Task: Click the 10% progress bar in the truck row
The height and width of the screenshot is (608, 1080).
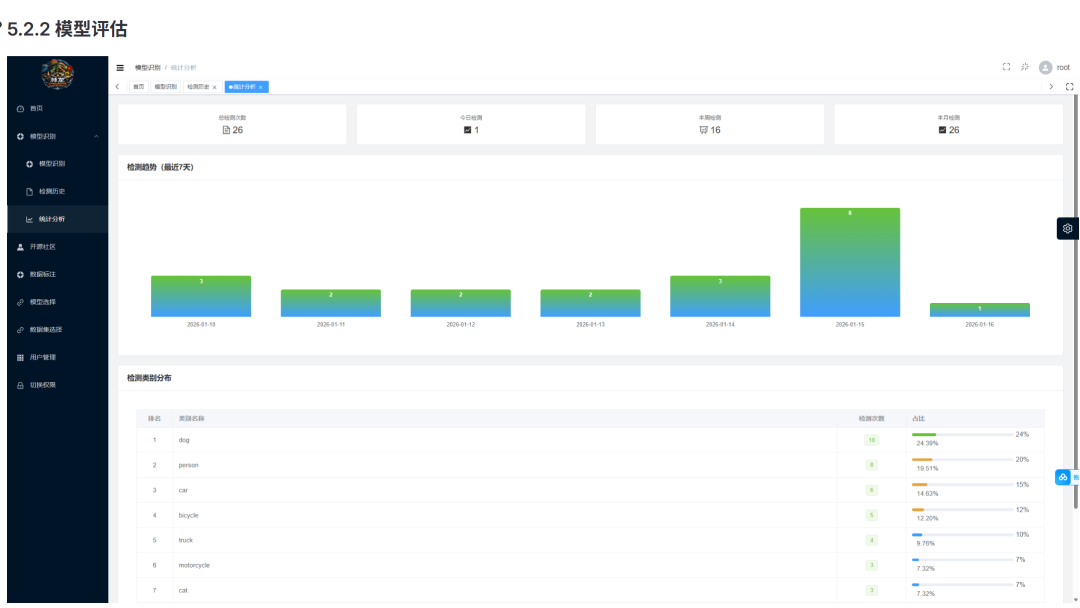Action: click(962, 534)
